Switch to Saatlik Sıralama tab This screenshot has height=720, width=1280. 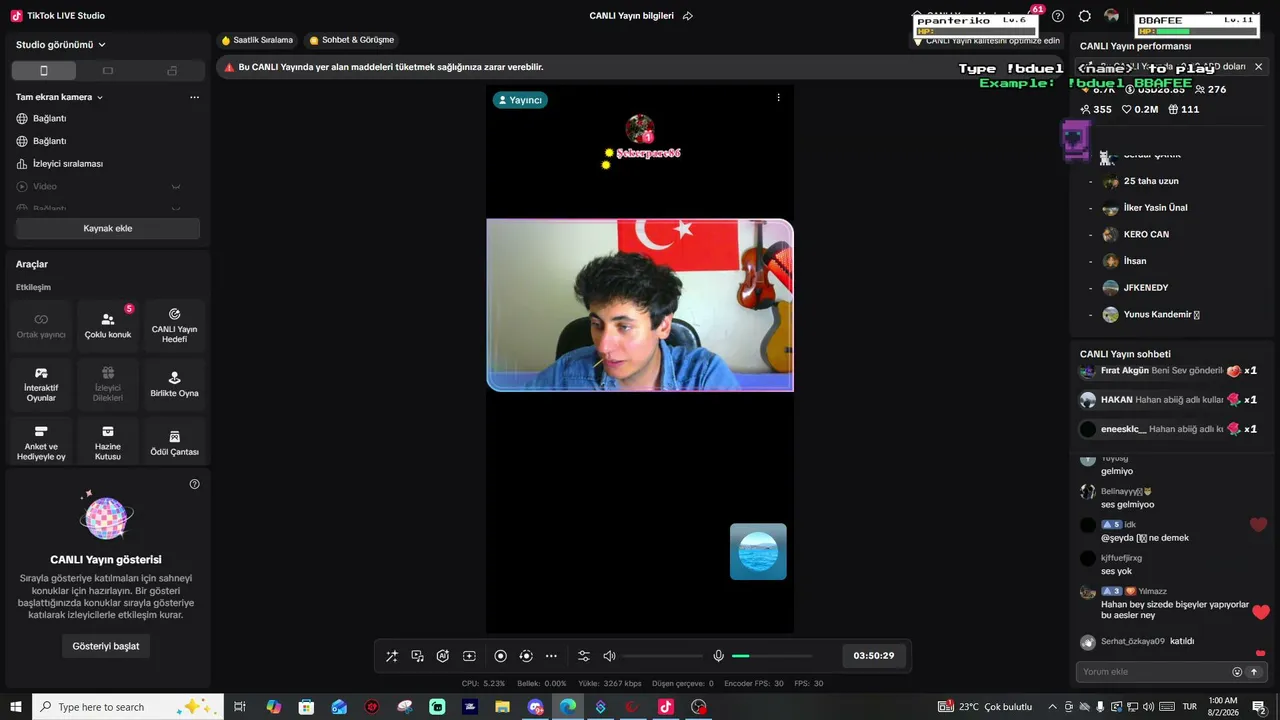[257, 40]
